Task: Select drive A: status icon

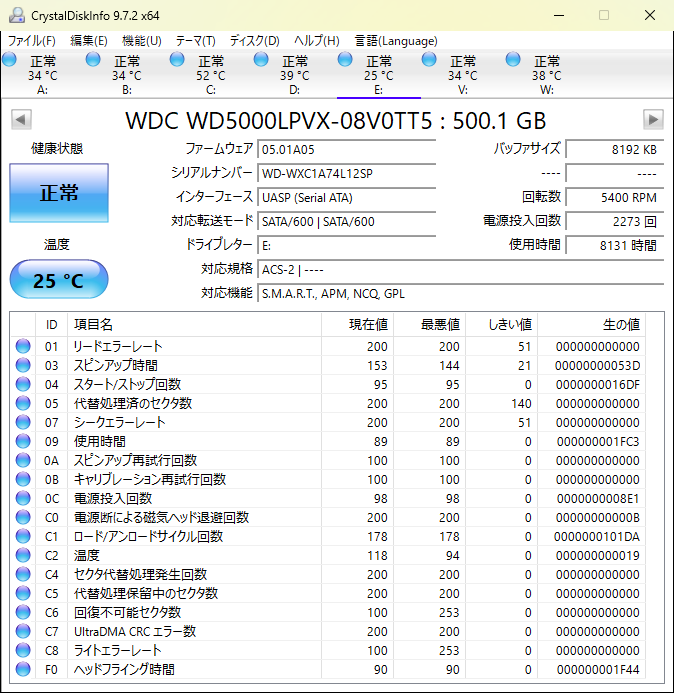Action: [10, 60]
